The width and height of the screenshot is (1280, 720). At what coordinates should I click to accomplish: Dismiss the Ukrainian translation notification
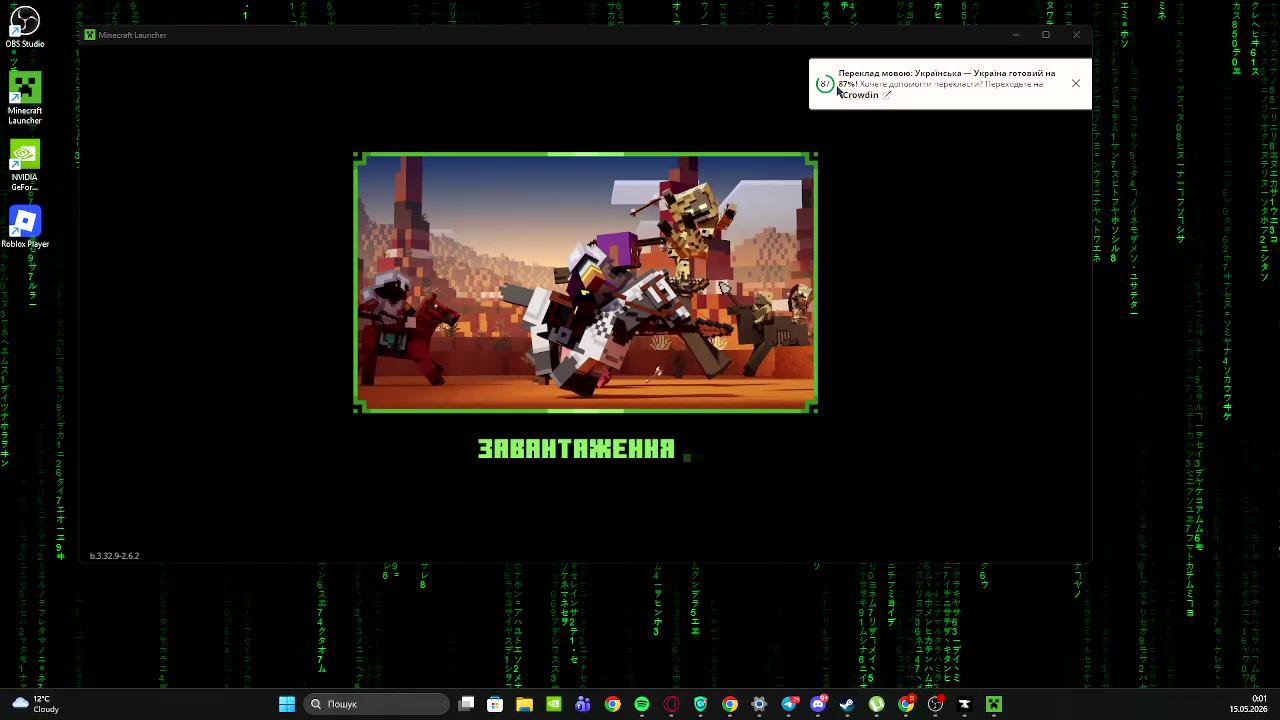1075,83
